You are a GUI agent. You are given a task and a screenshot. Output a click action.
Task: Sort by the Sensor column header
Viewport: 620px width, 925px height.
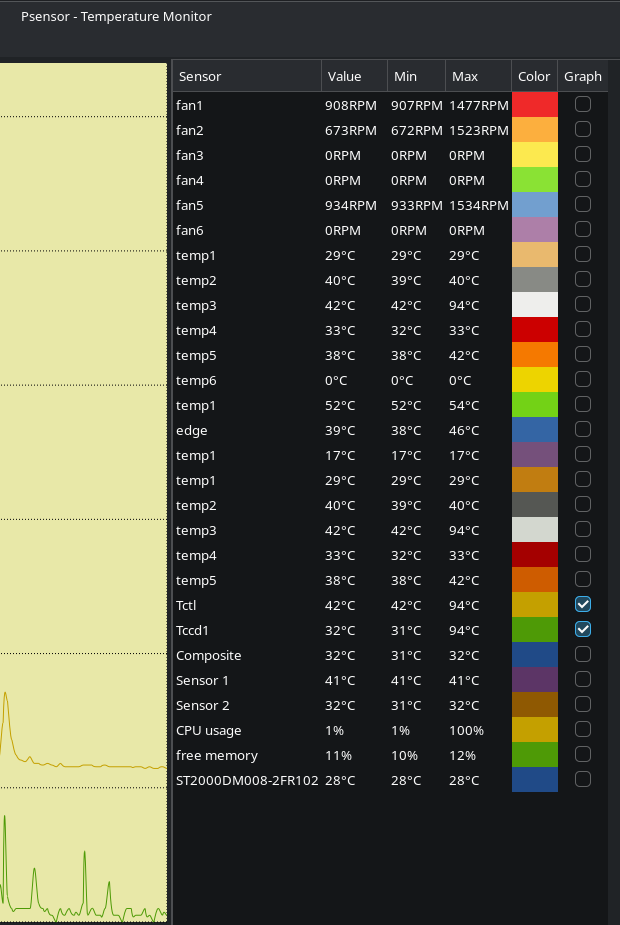(x=247, y=76)
